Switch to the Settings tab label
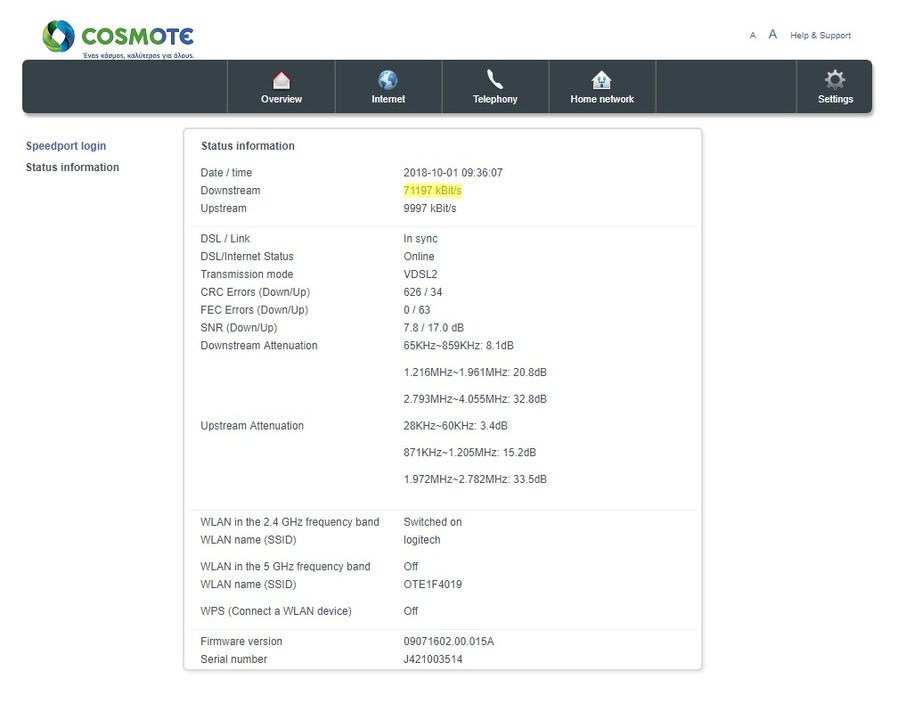This screenshot has width=906, height=720. pos(836,99)
